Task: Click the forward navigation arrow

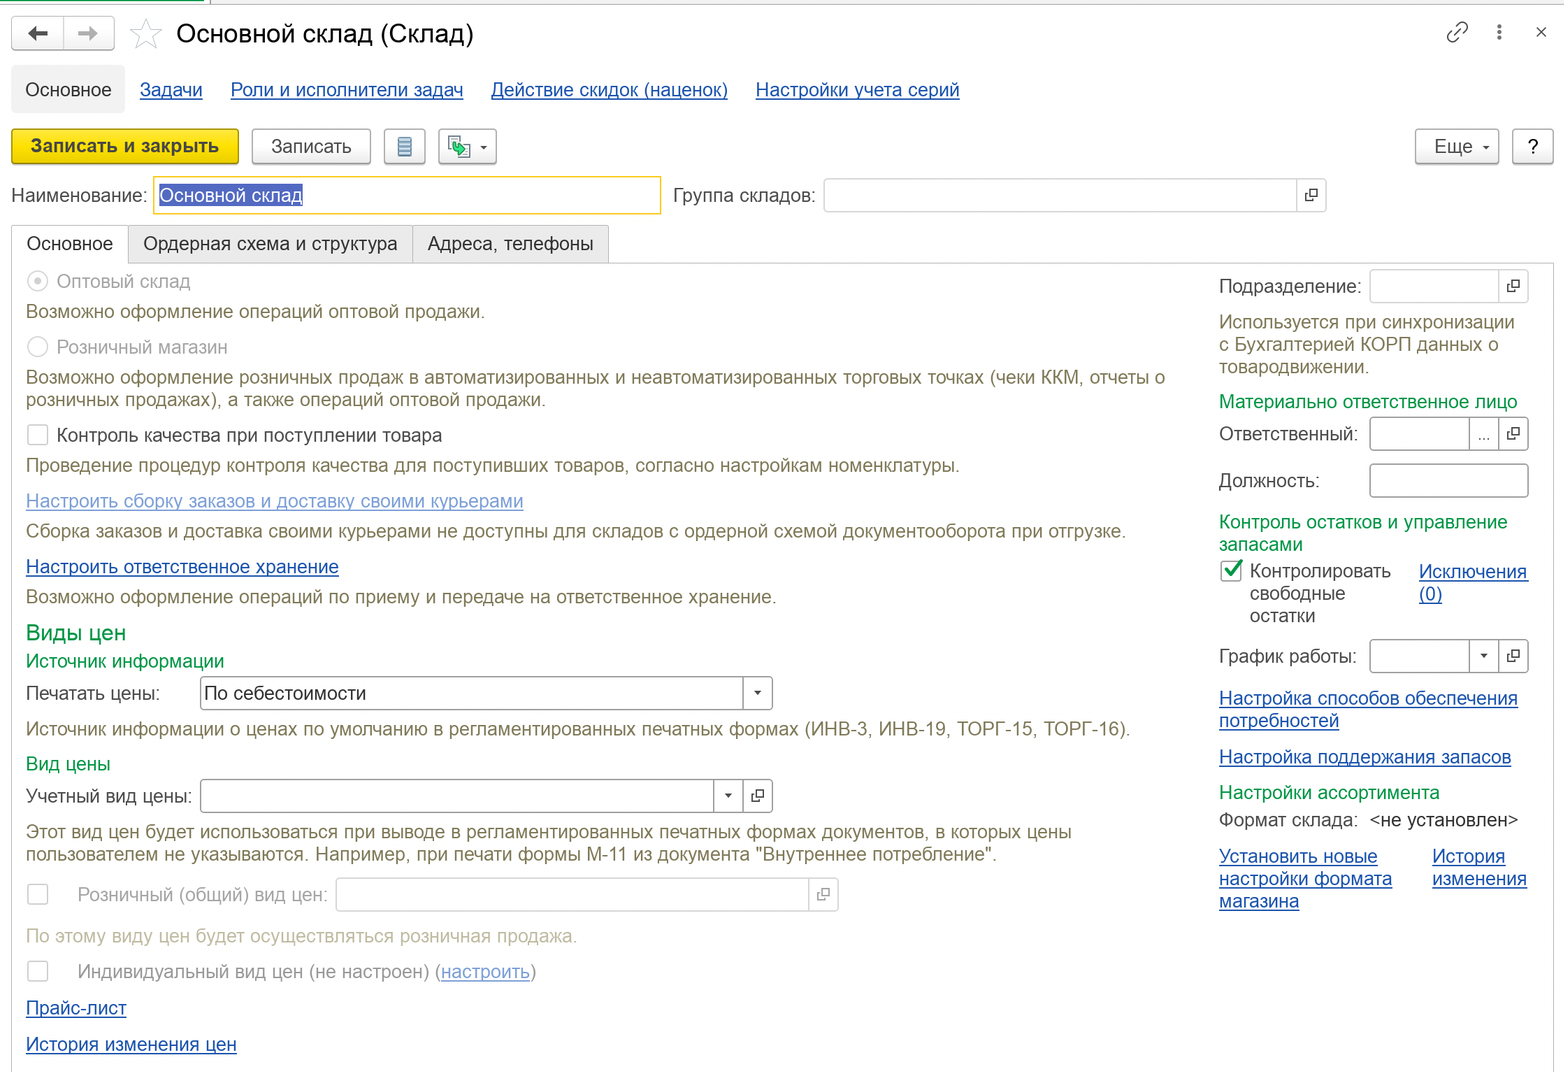Action: tap(88, 33)
